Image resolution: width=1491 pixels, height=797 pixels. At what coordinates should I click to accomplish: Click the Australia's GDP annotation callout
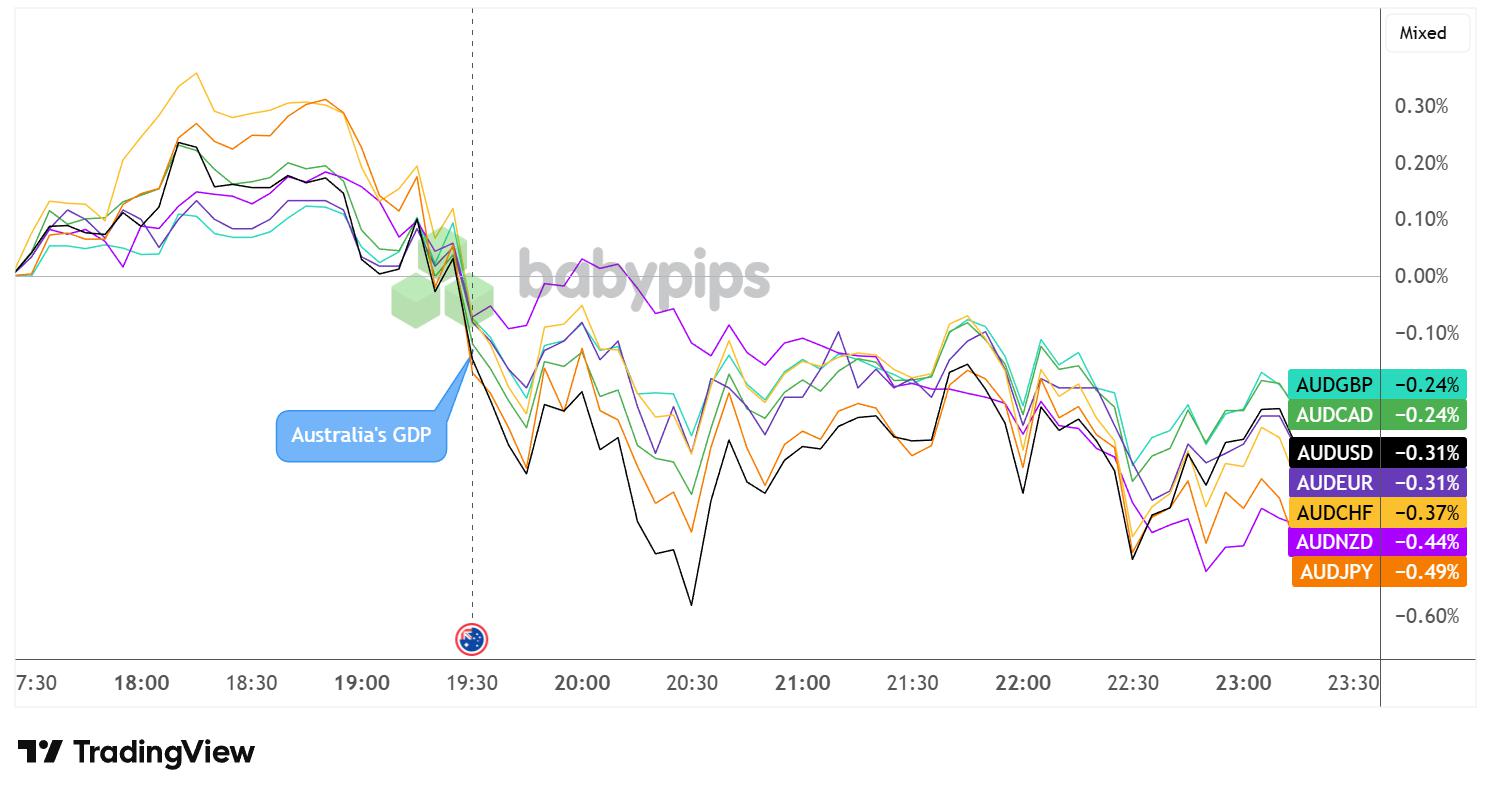click(362, 436)
